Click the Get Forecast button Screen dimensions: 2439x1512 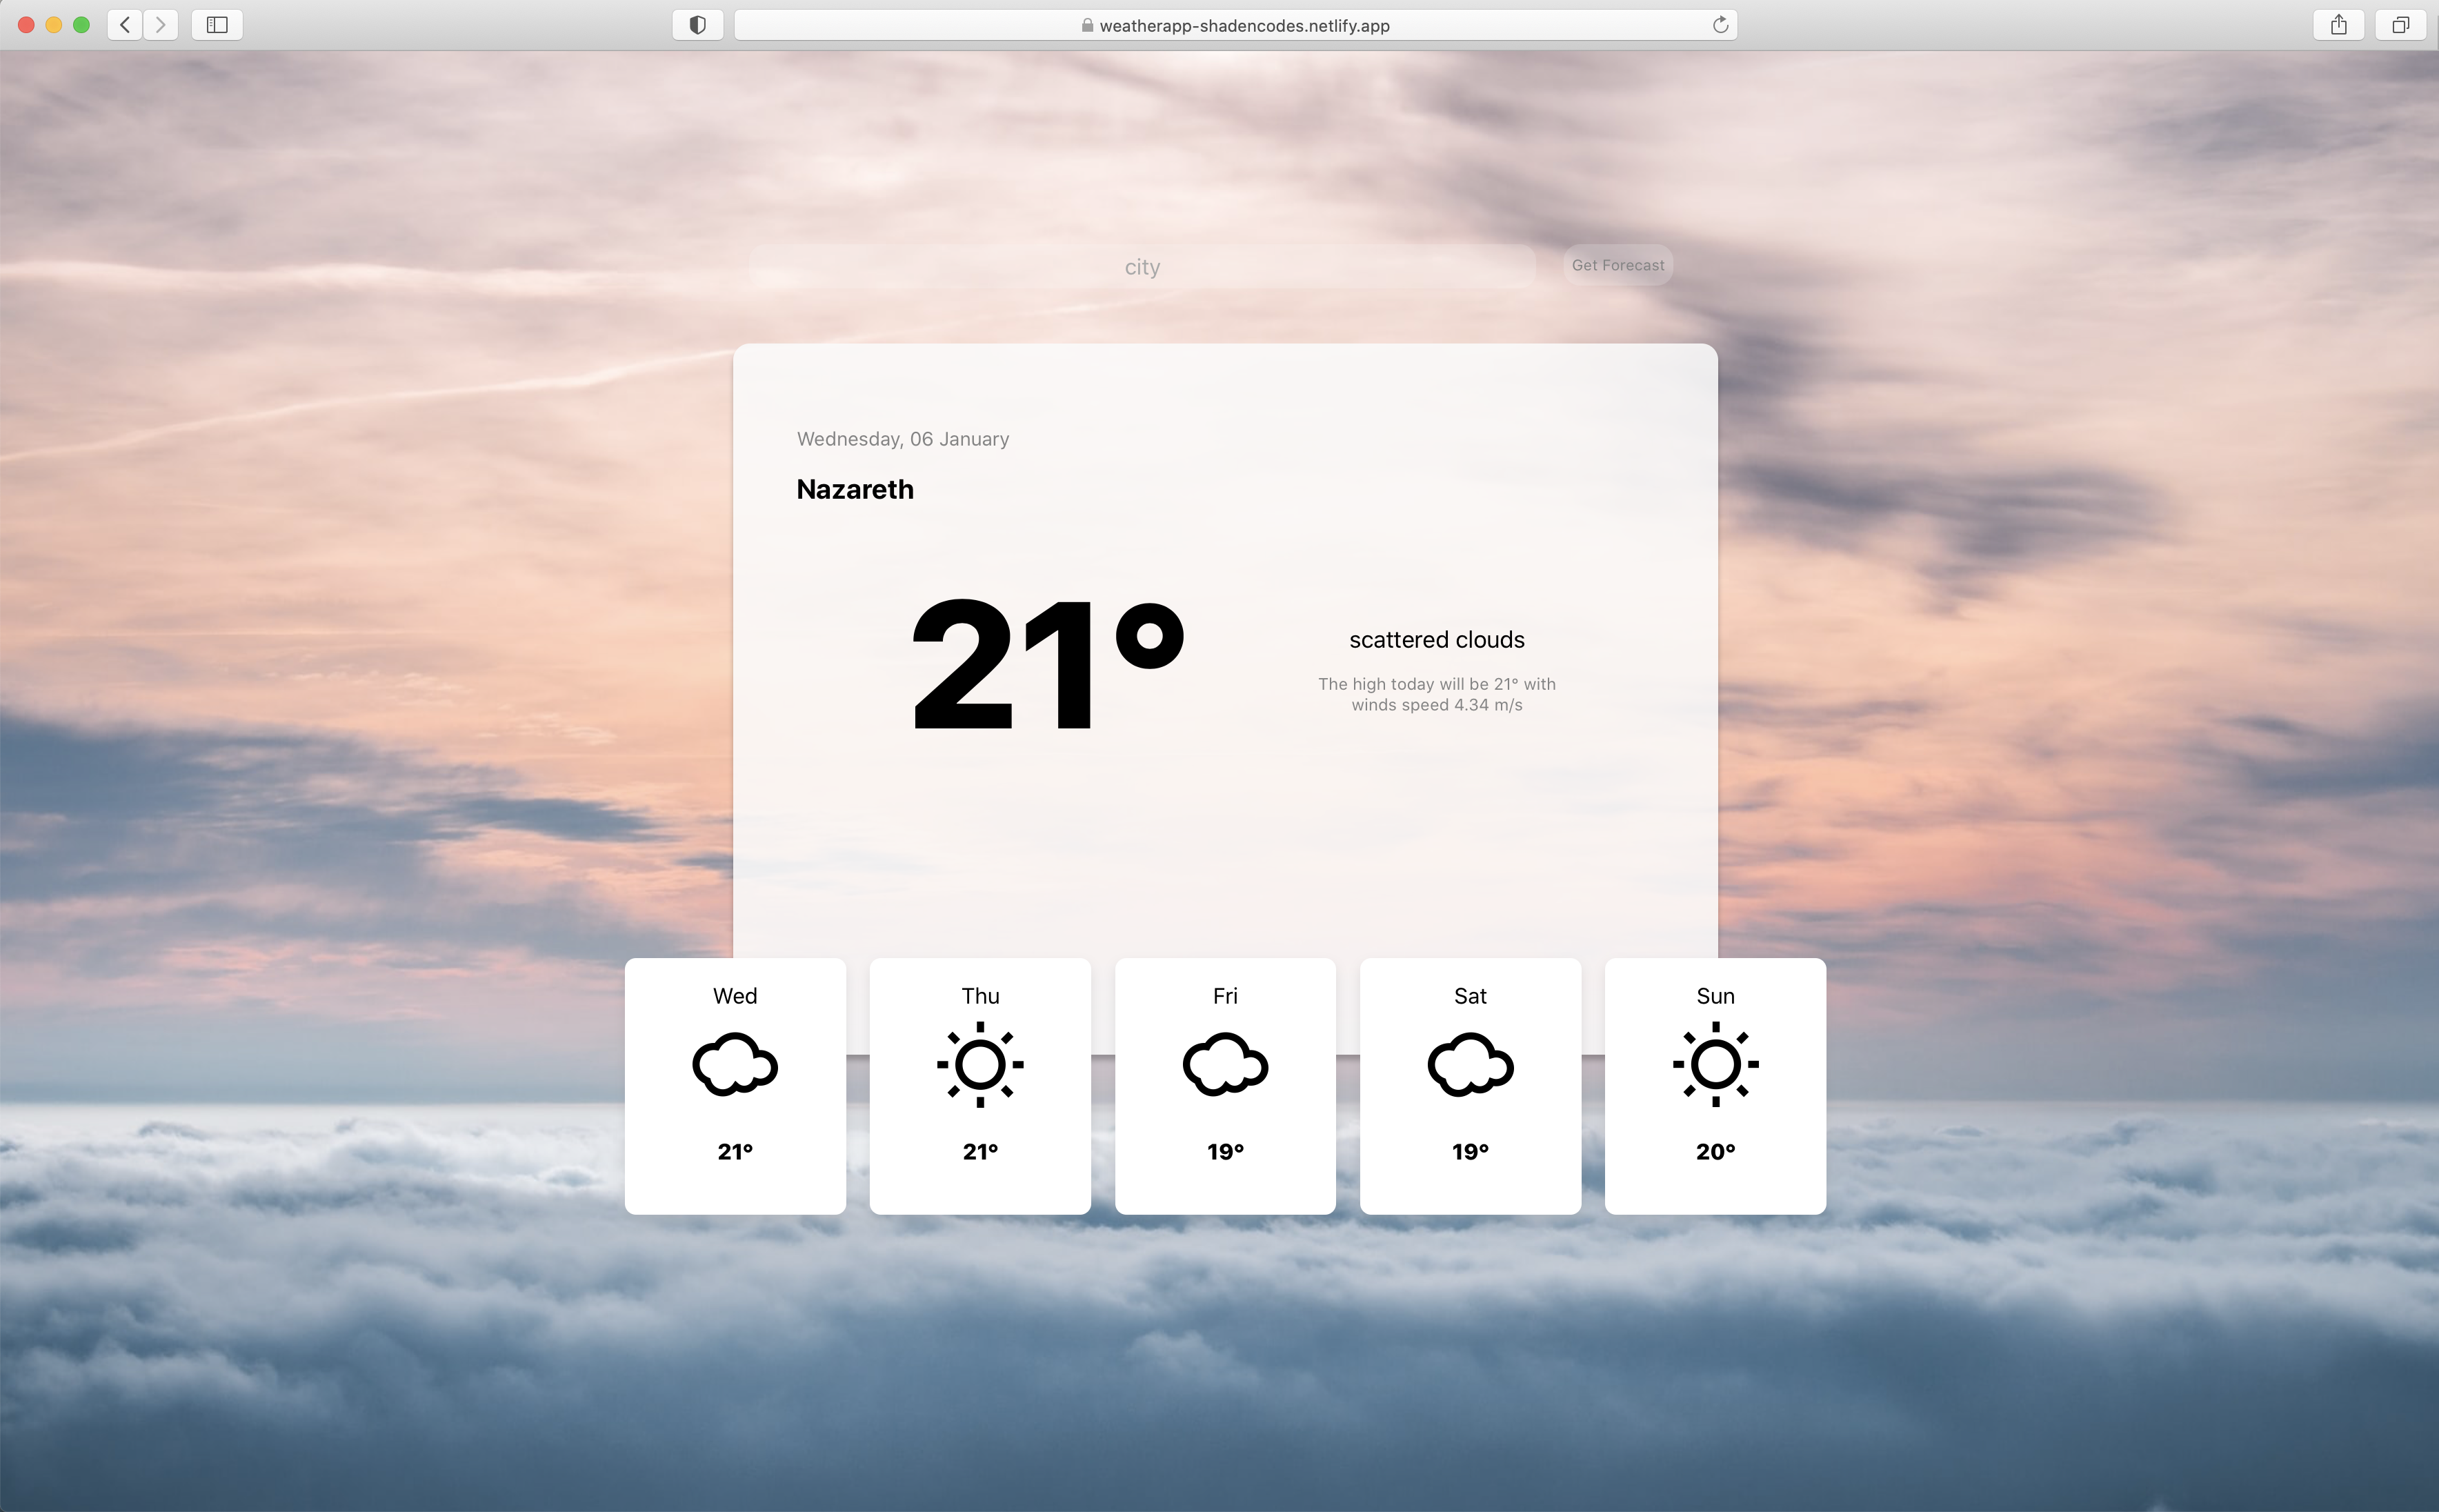point(1618,265)
